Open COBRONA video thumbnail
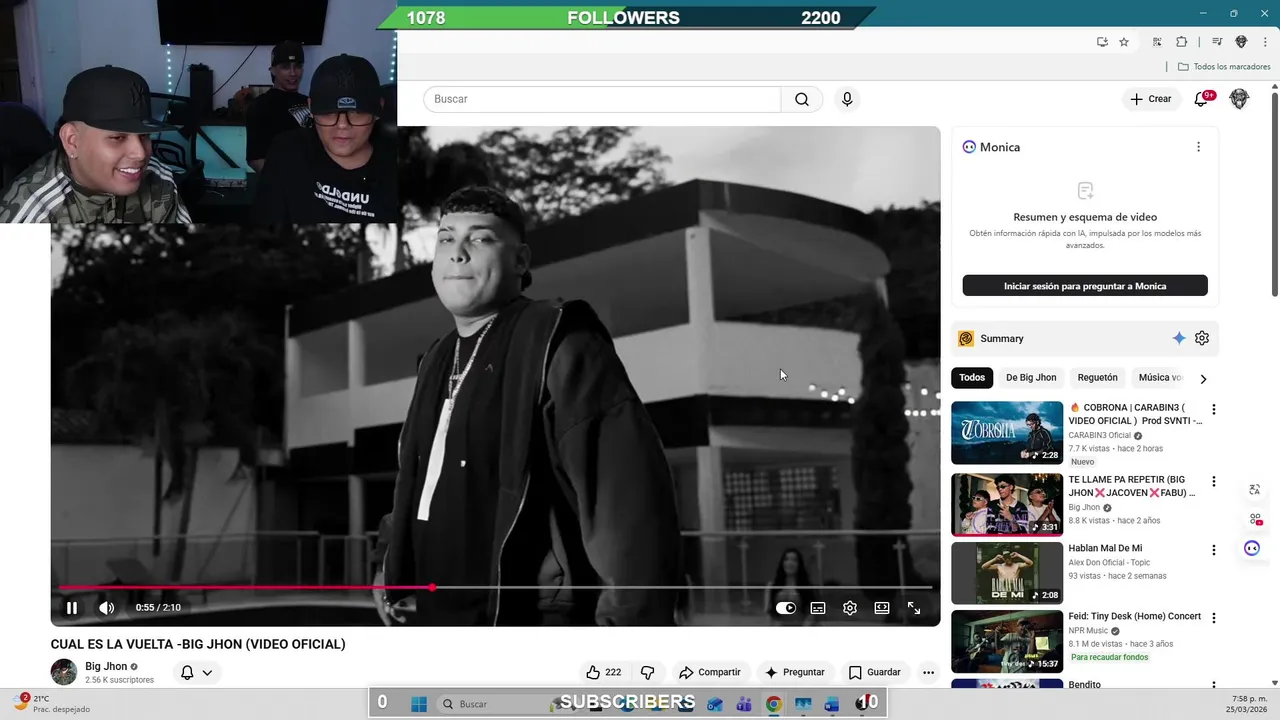This screenshot has height=720, width=1280. (x=1007, y=433)
